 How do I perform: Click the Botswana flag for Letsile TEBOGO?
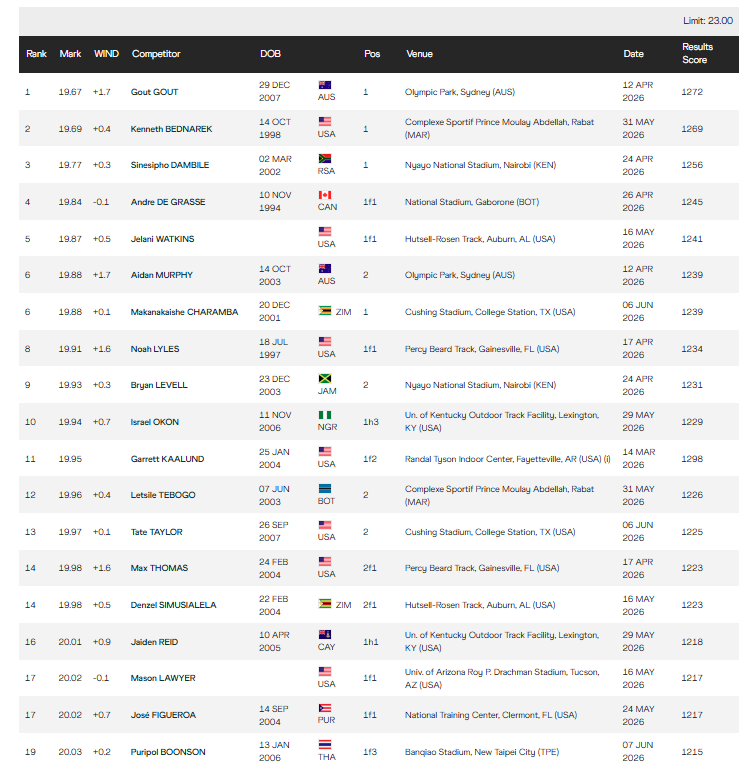324,489
